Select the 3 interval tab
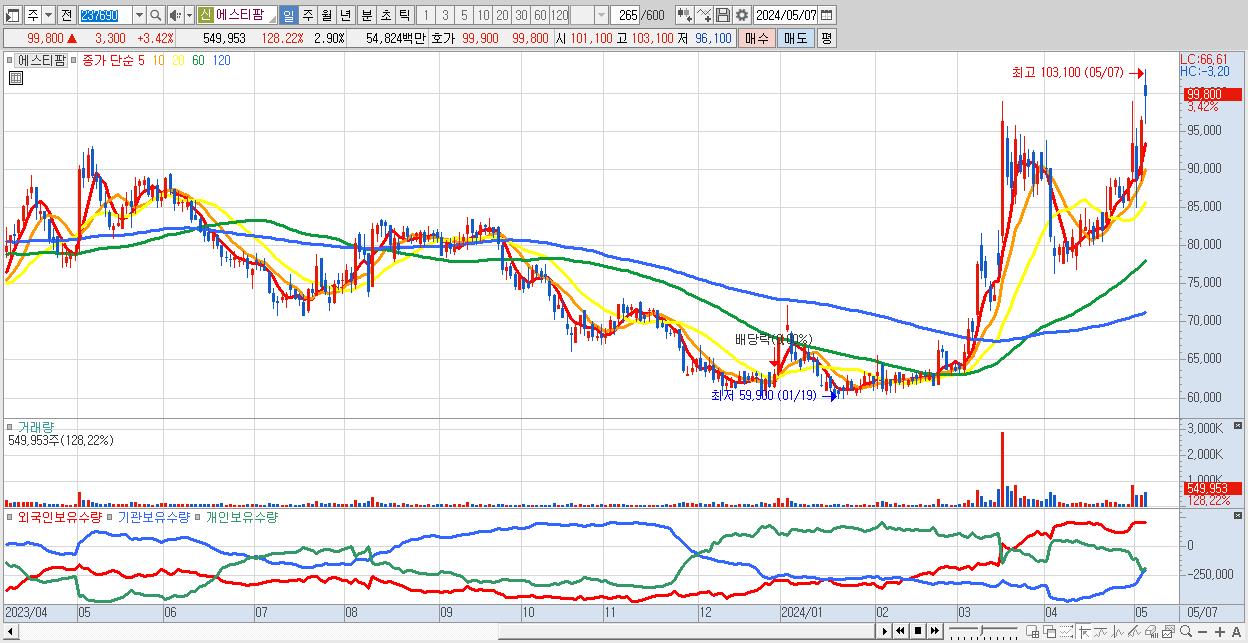 click(445, 15)
